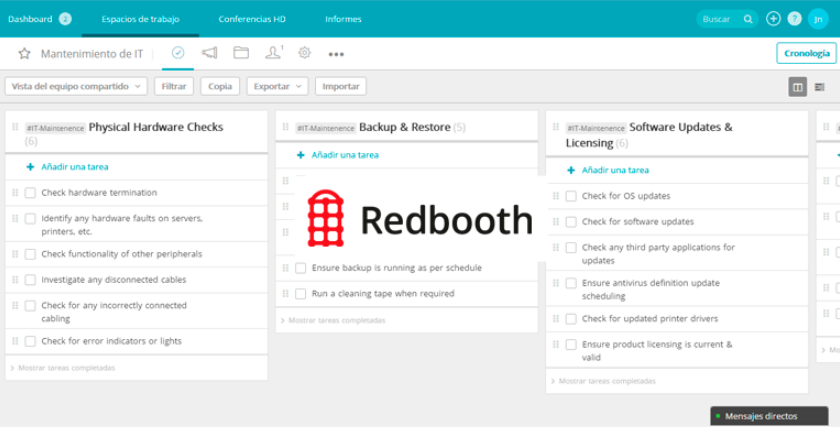Viewport: 840px width, 427px height.
Task: Click drag handle beside Check for error indicators
Action: click(15, 341)
